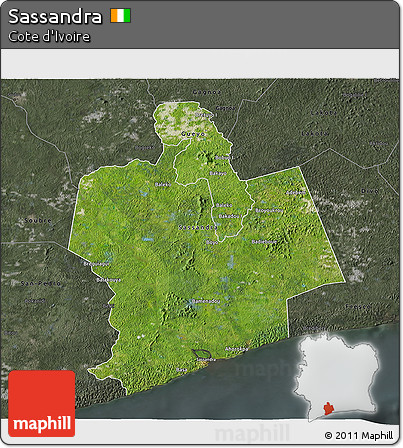Click the © 2011 Maphill copyright notice
This screenshot has width=403, height=448.
359,435
